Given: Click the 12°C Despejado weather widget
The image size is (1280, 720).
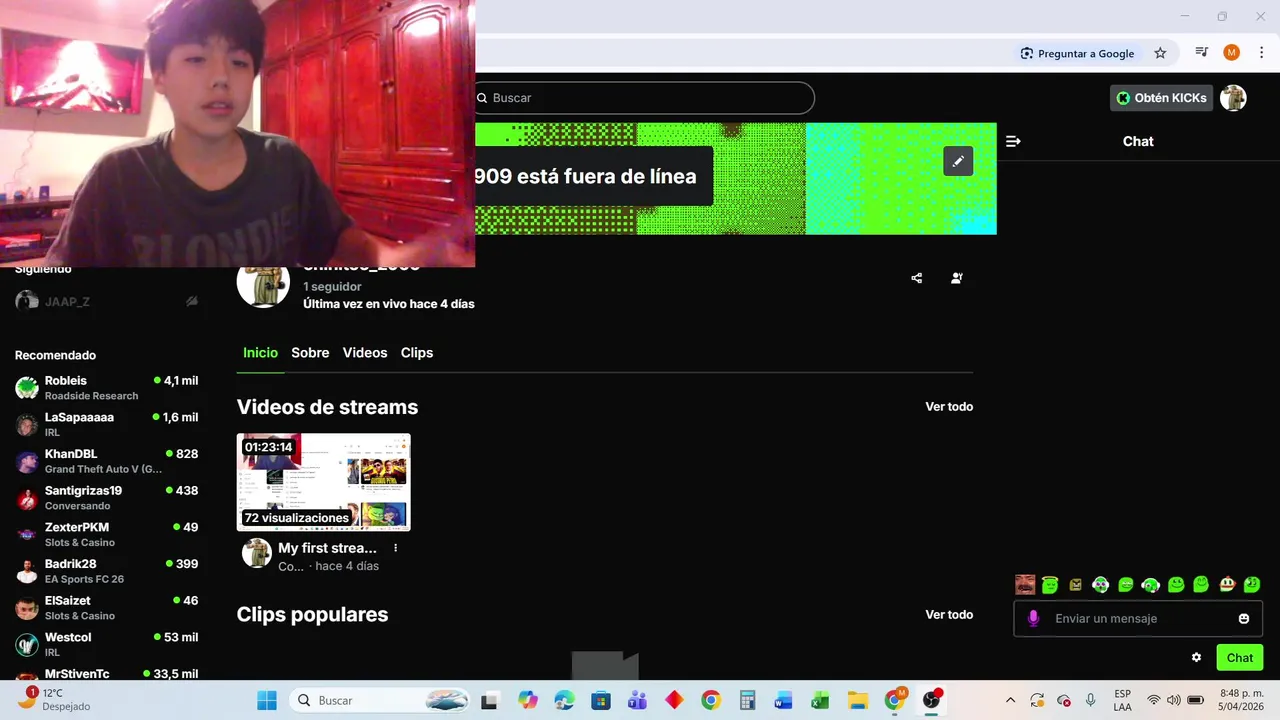Looking at the screenshot, I should [x=56, y=699].
